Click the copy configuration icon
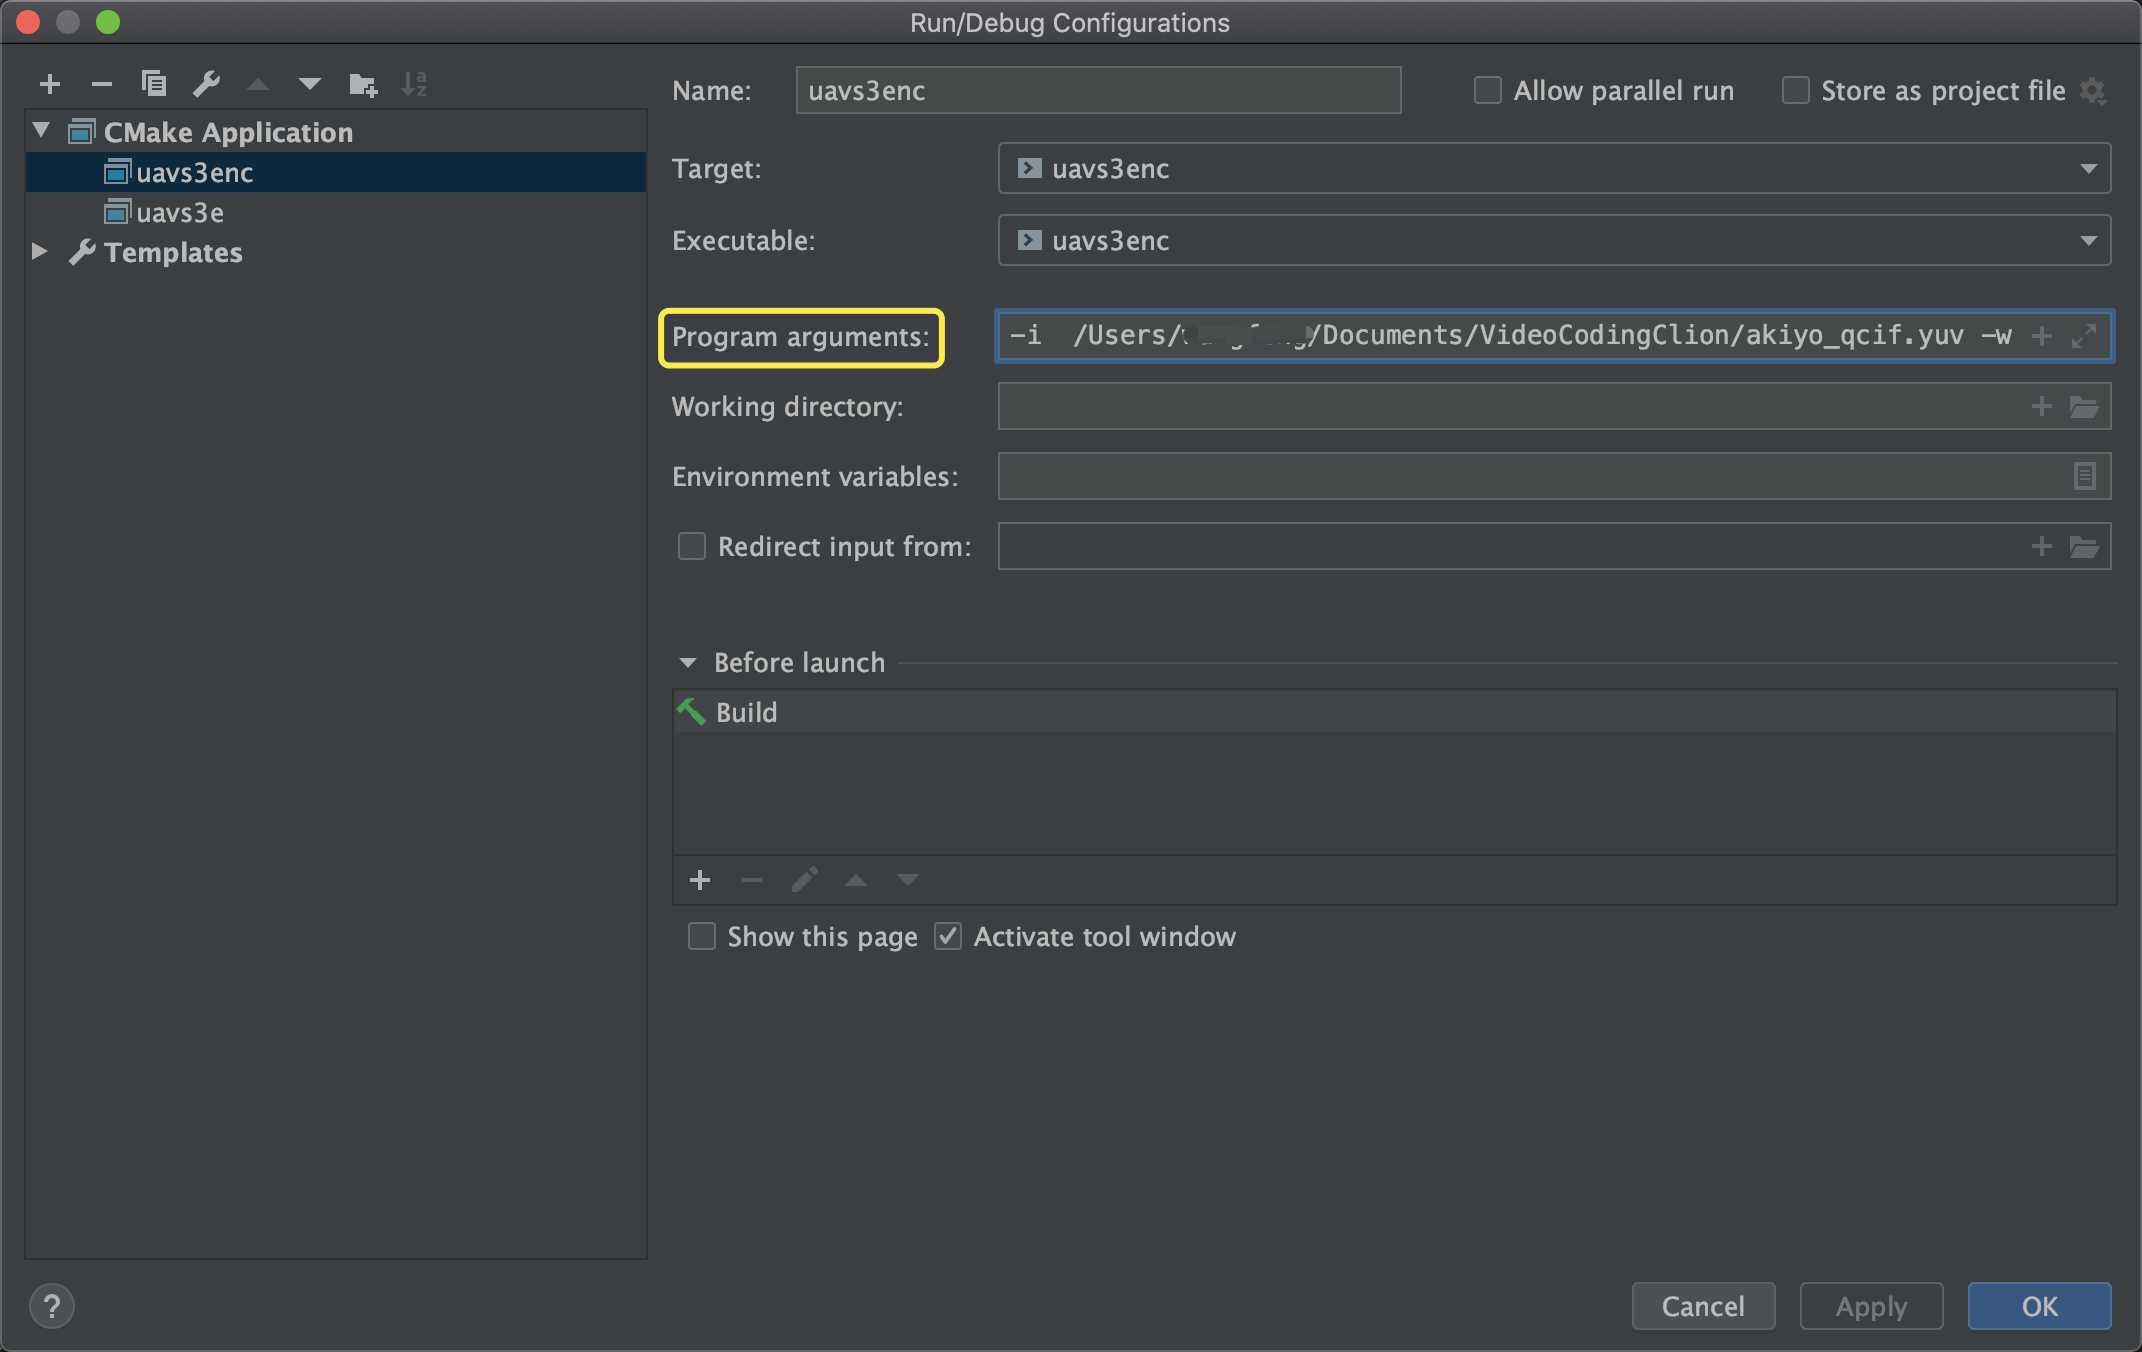The image size is (2142, 1352). [153, 84]
